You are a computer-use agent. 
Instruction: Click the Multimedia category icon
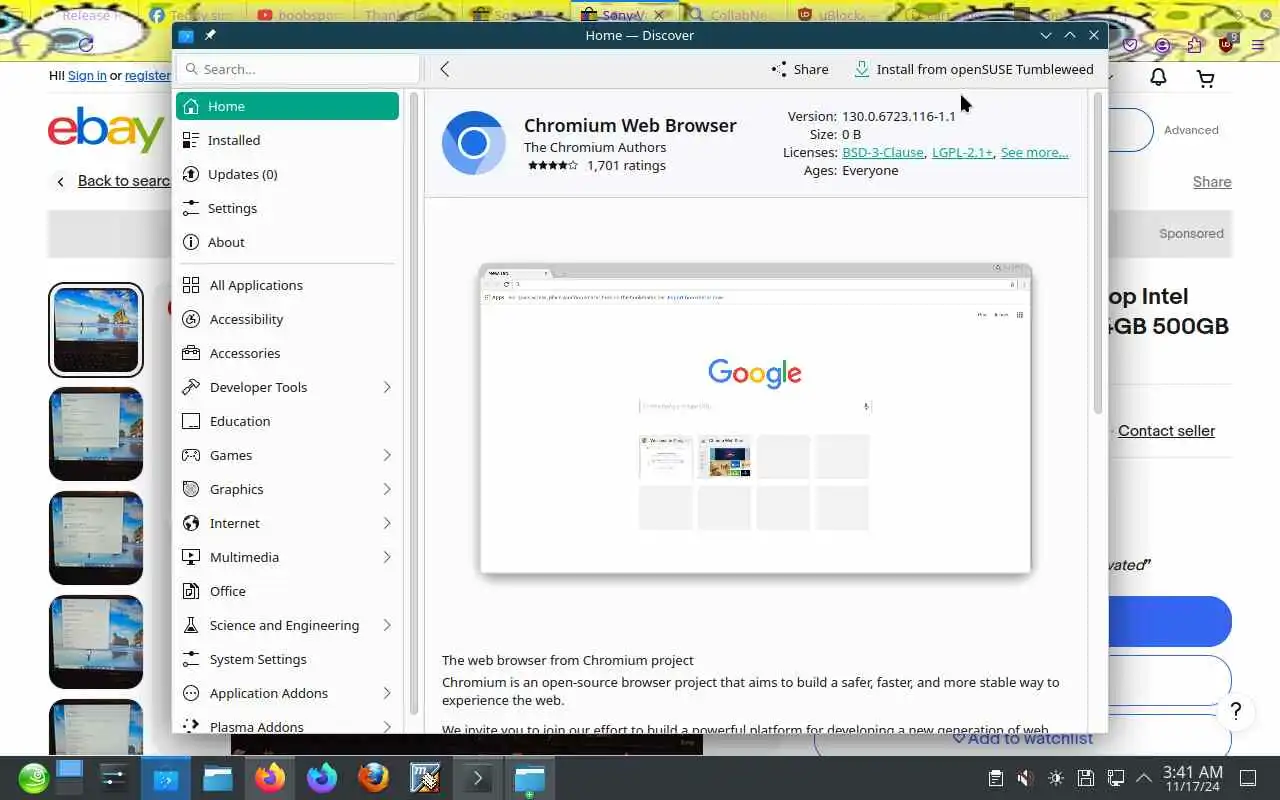[x=191, y=557]
